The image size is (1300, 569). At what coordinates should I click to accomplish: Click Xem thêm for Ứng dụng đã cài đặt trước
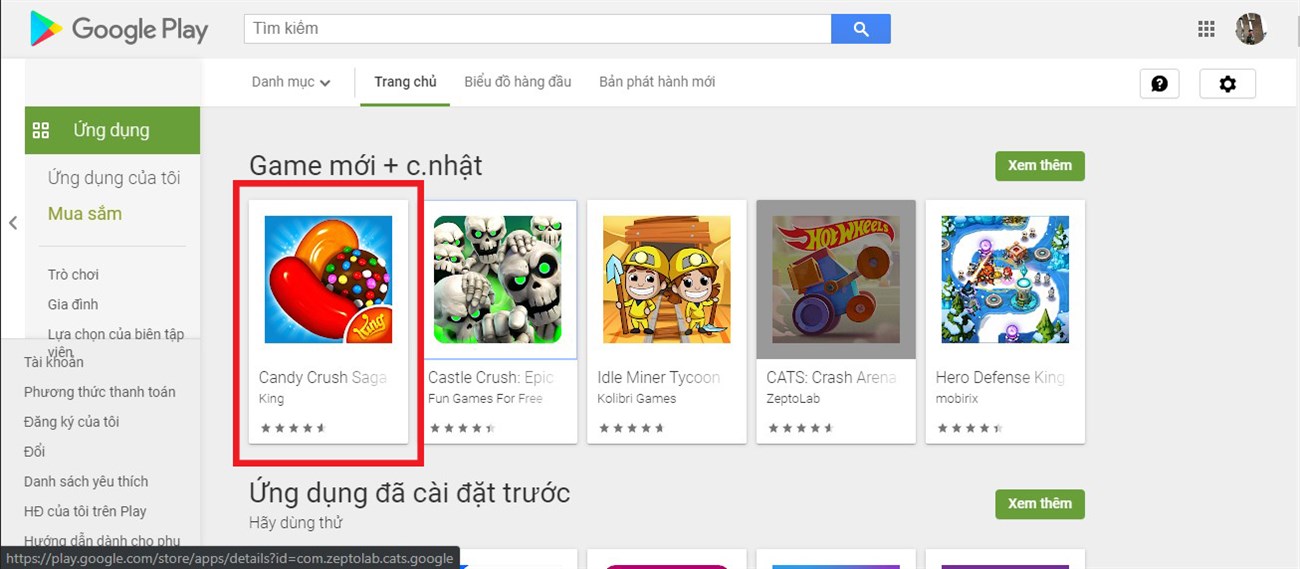1040,504
